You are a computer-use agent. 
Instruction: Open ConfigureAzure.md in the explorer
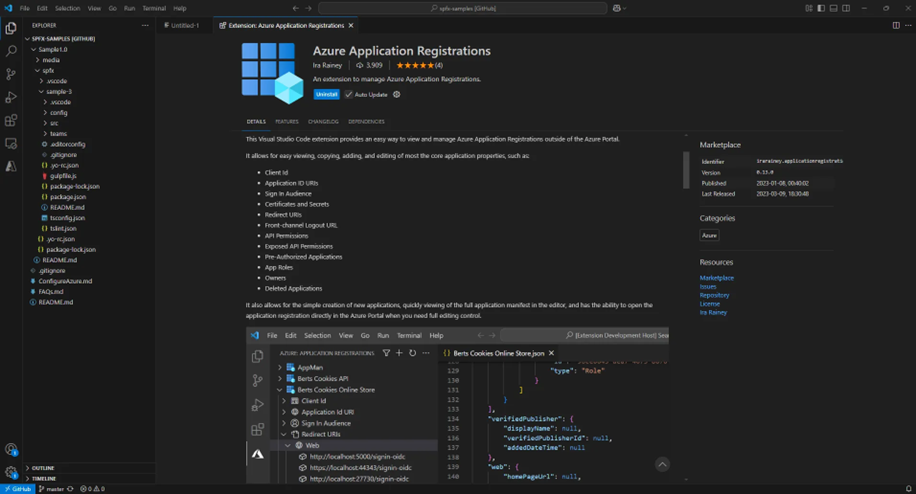[x=65, y=281]
